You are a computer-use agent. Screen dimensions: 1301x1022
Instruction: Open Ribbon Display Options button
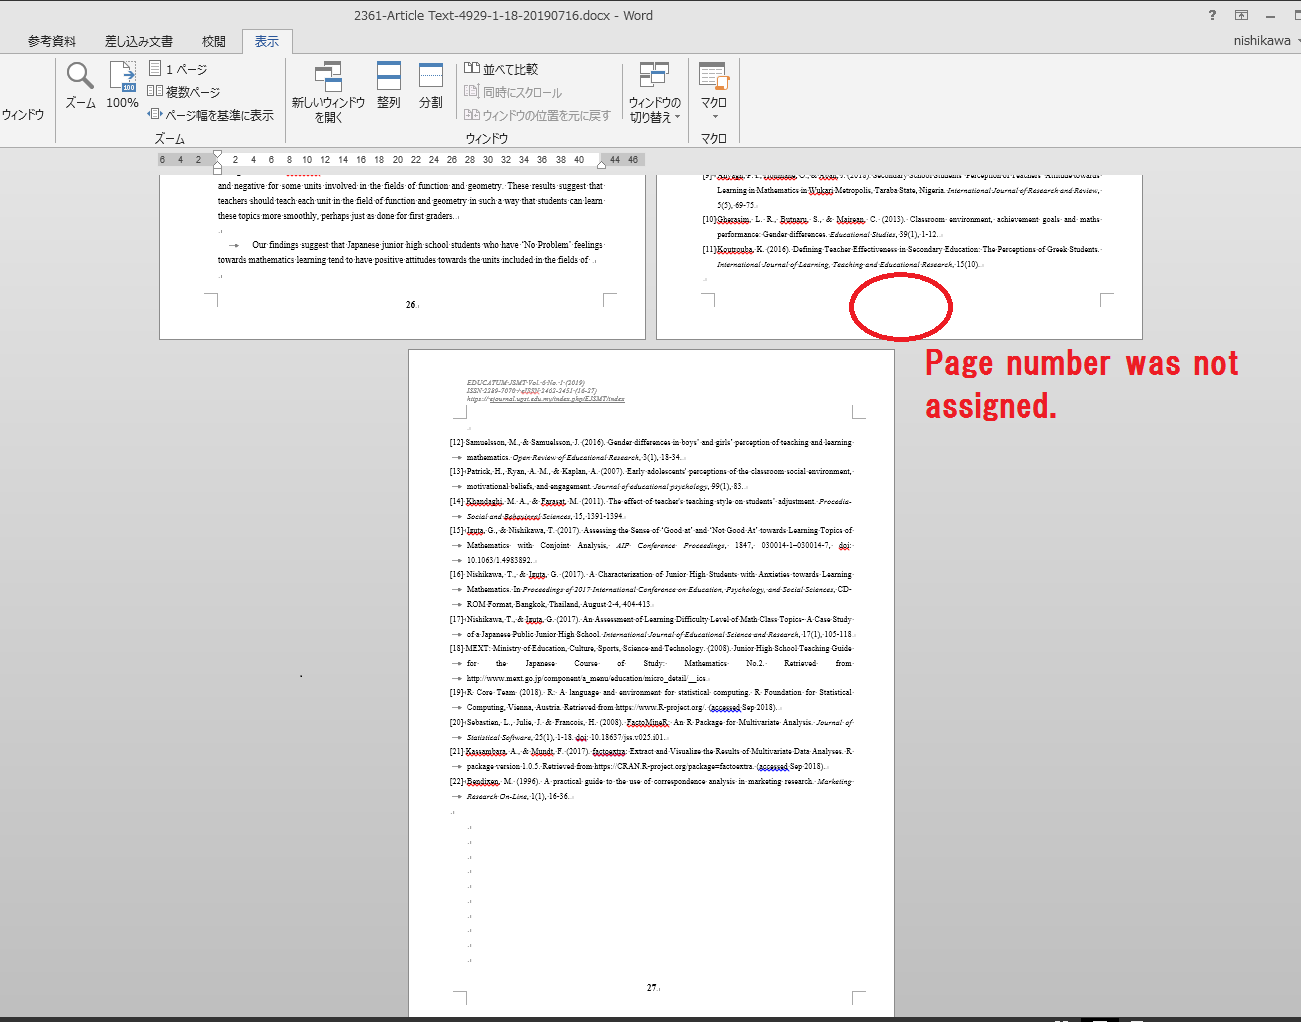(1241, 15)
